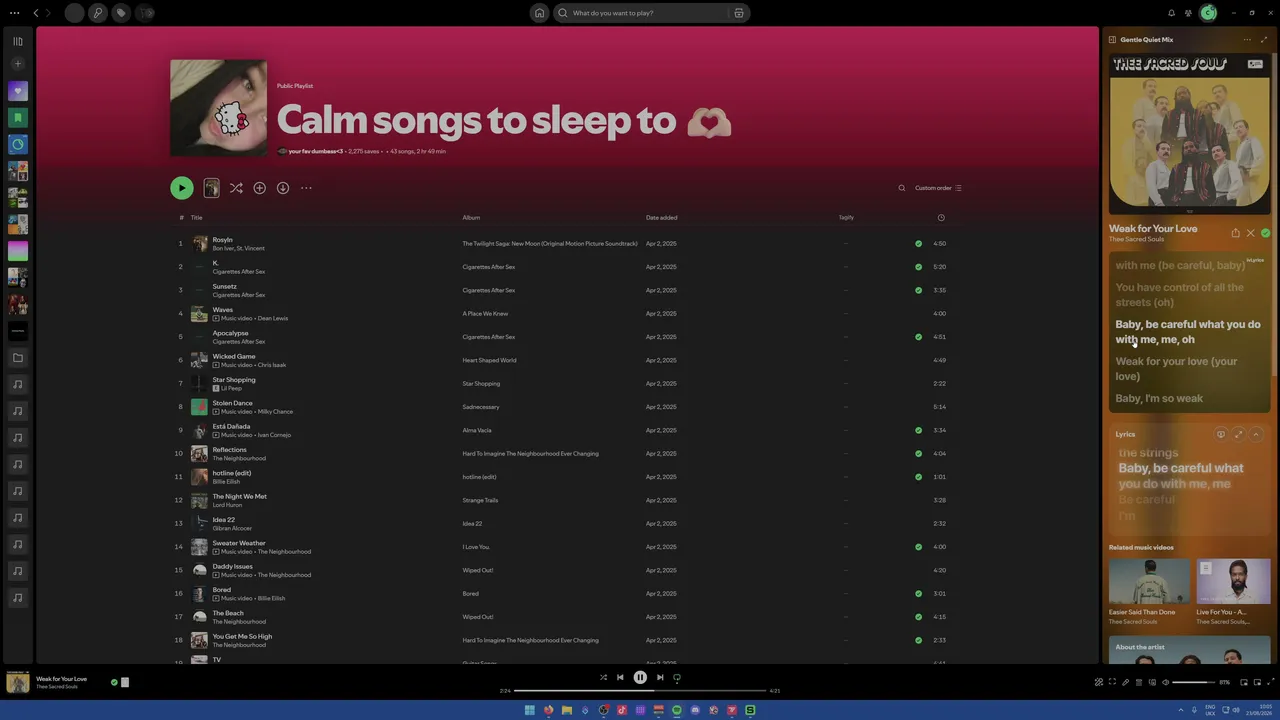Toggle saved checkmark beside now-playing song title
1280x720 pixels.
click(x=114, y=682)
